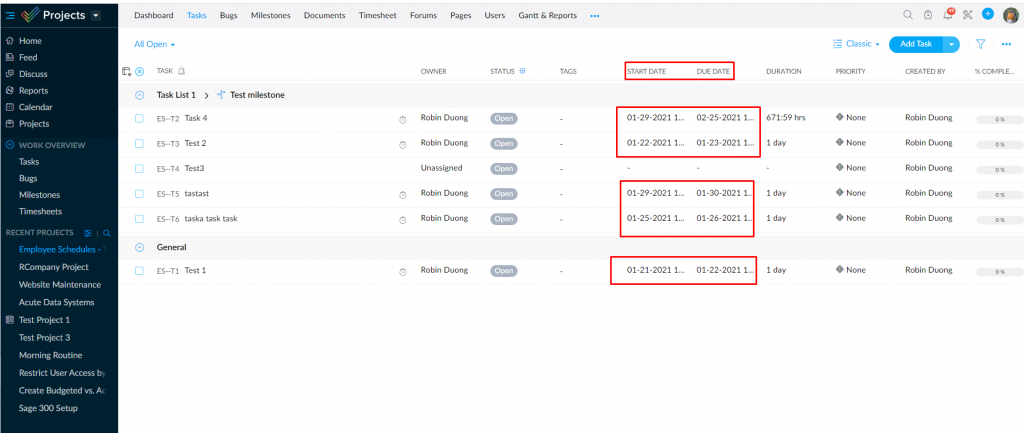Click the hamburger menu icon beside Projects
This screenshot has height=433, width=1024.
(x=10, y=15)
